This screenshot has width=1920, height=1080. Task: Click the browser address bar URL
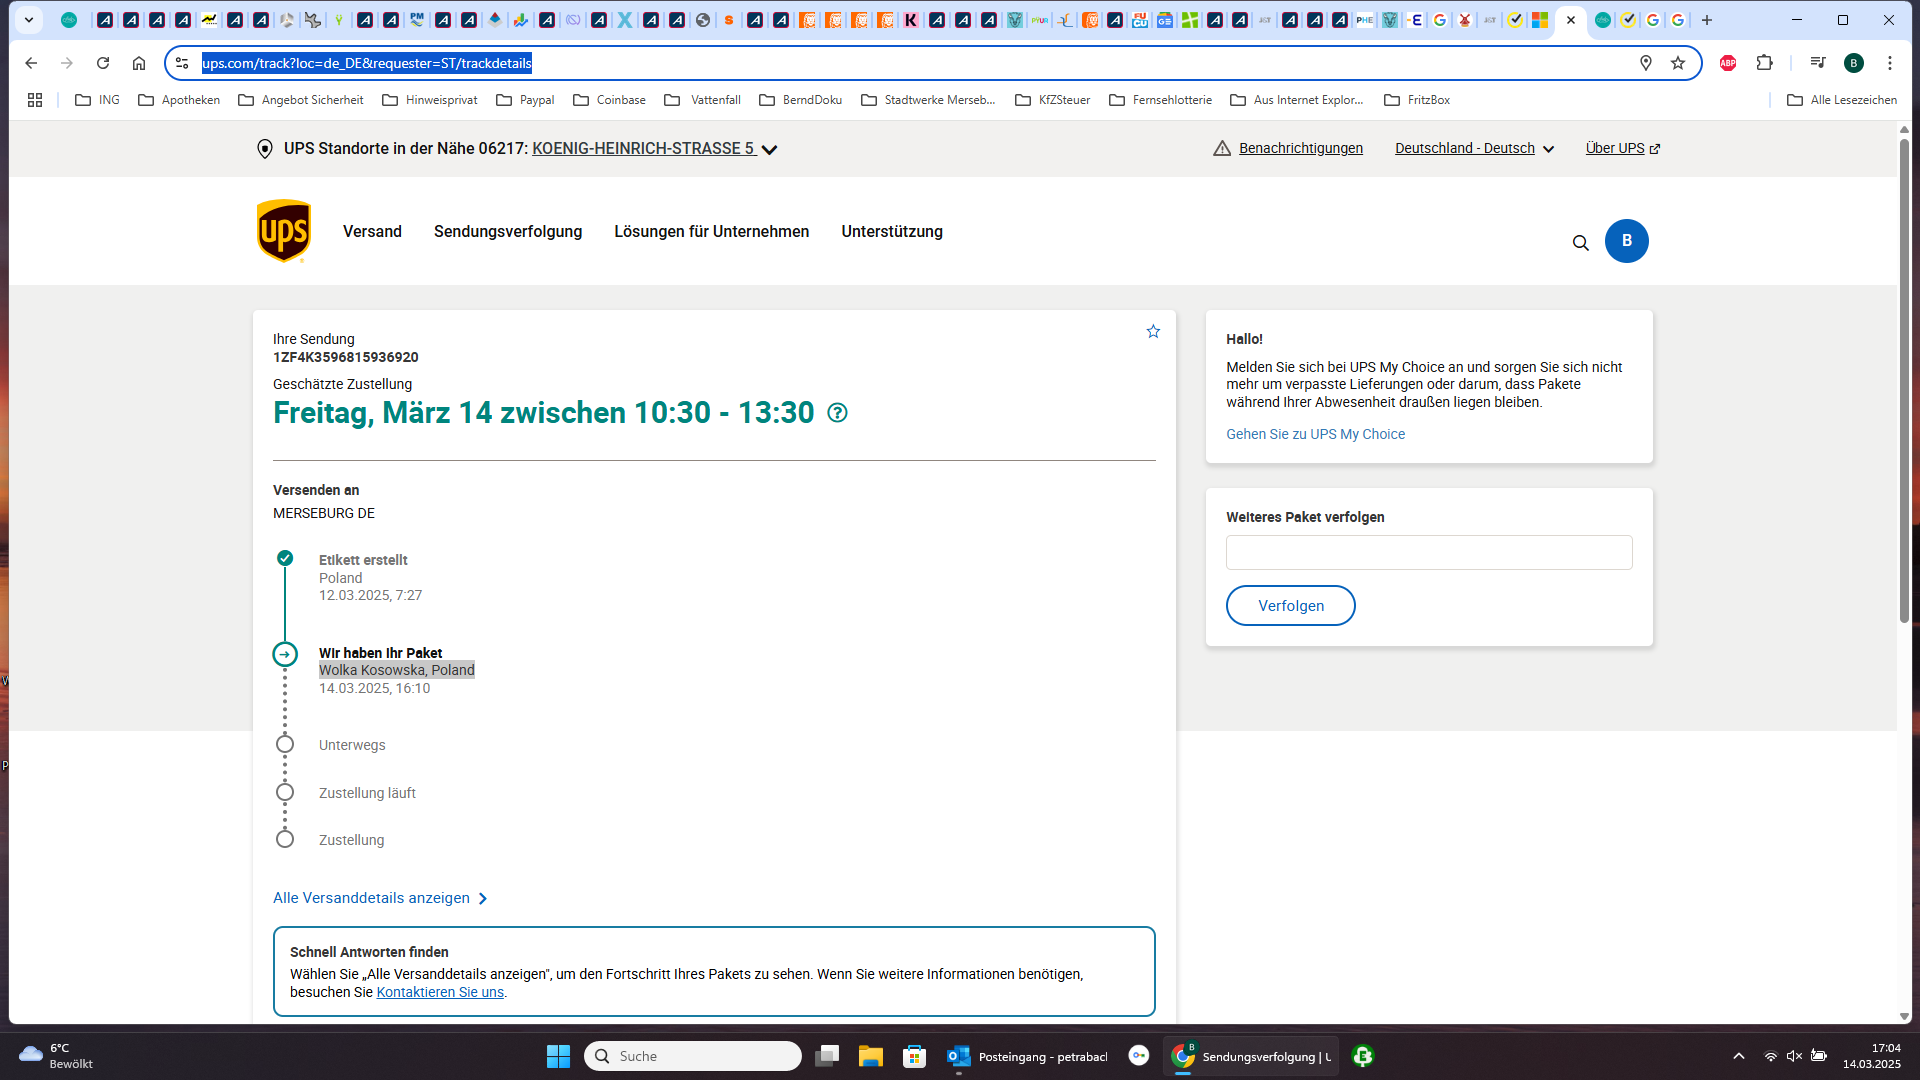point(367,63)
